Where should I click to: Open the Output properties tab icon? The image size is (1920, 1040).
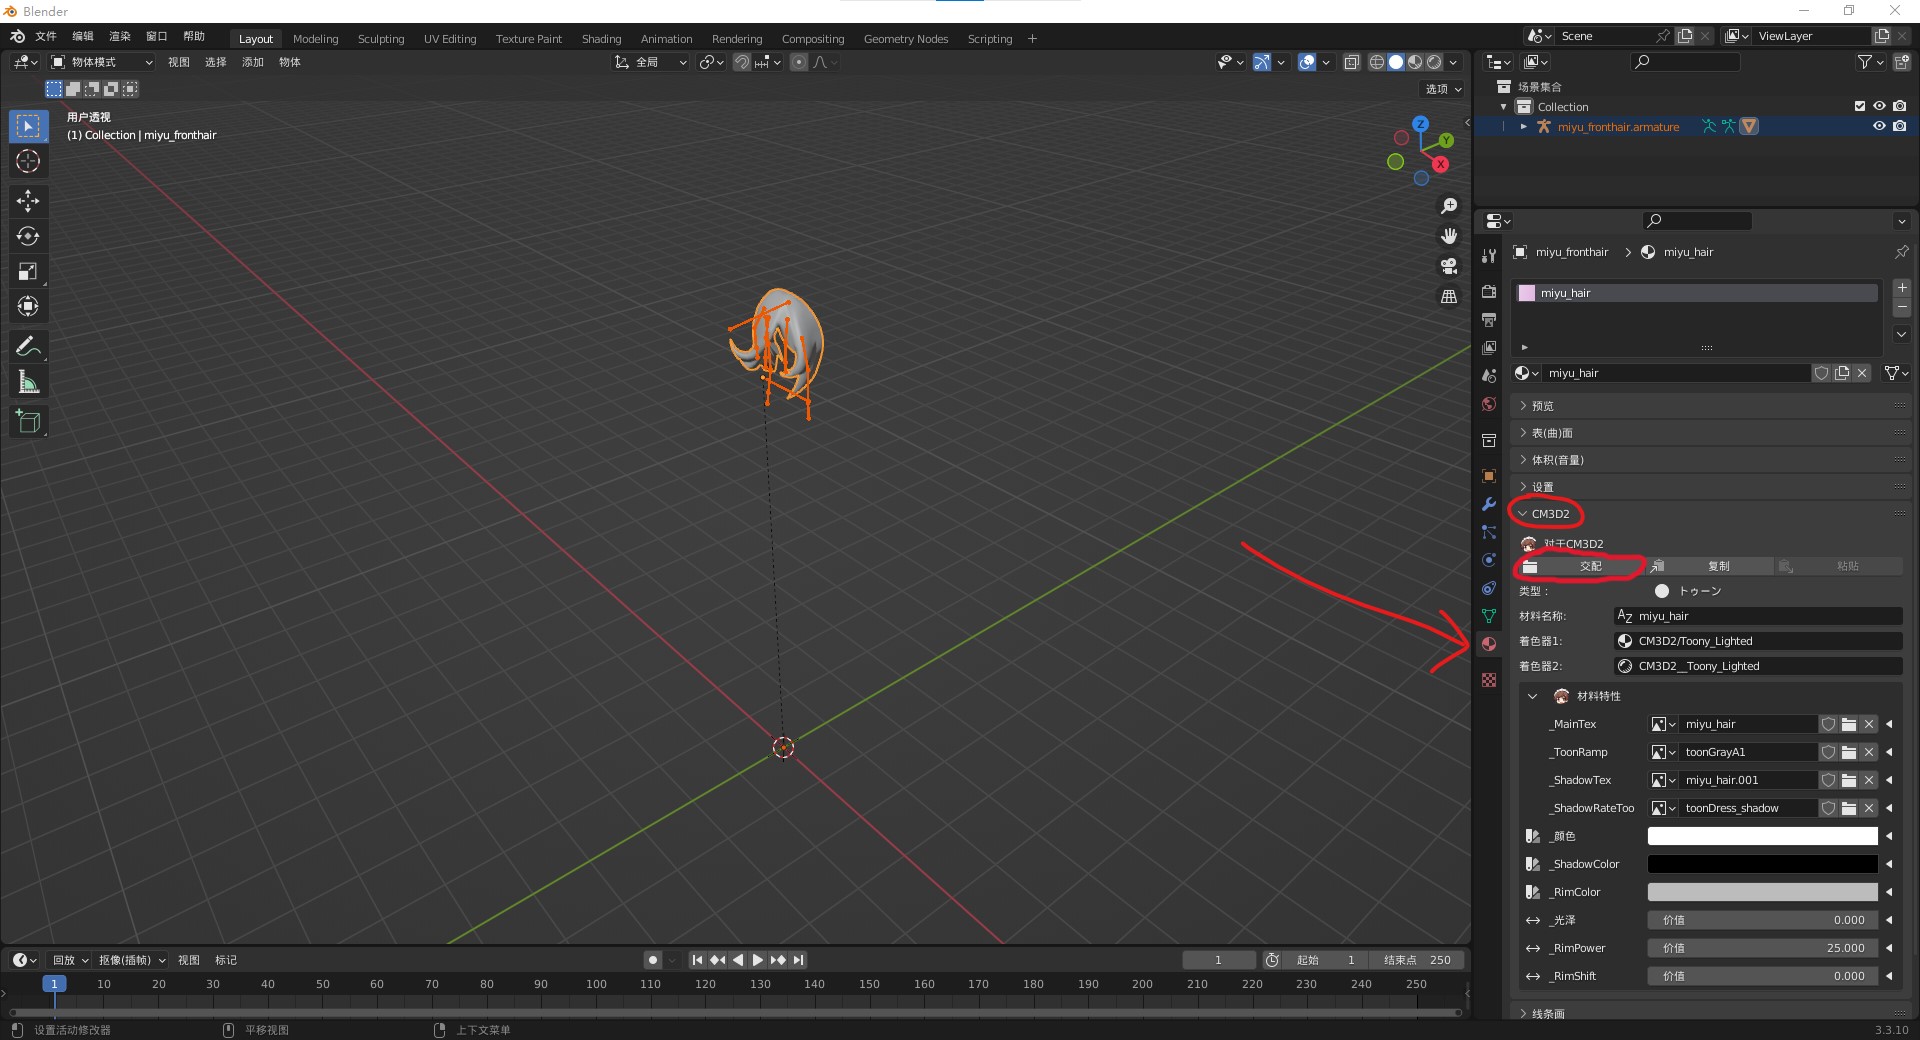tap(1489, 320)
